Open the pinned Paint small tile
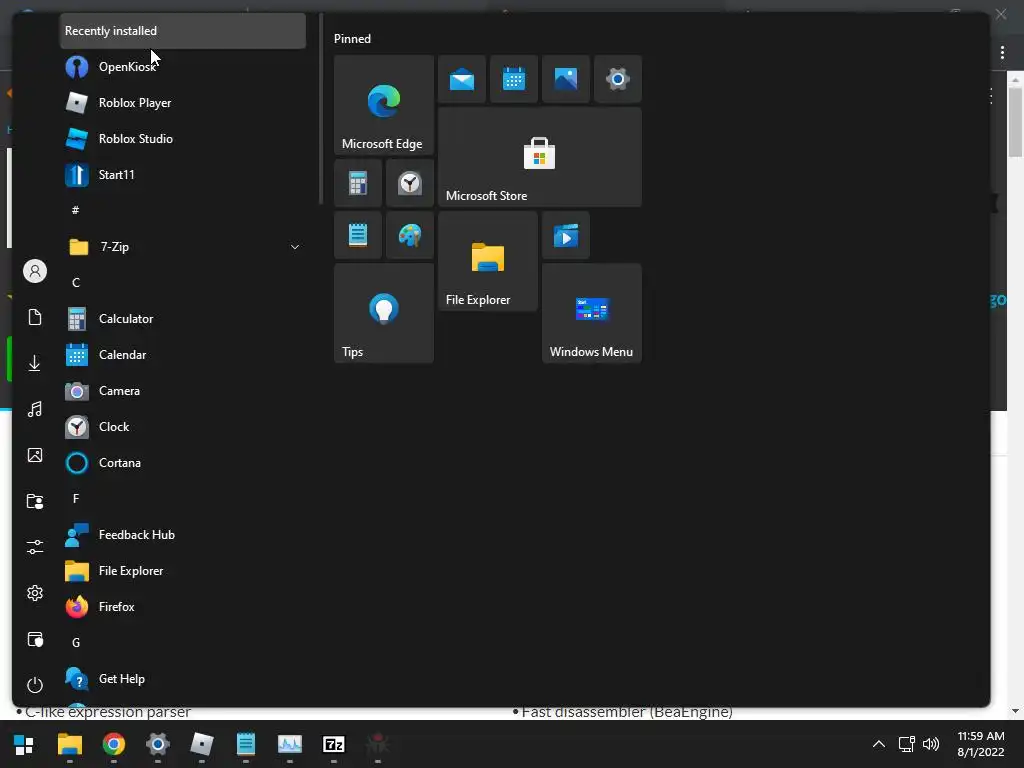 [x=410, y=235]
